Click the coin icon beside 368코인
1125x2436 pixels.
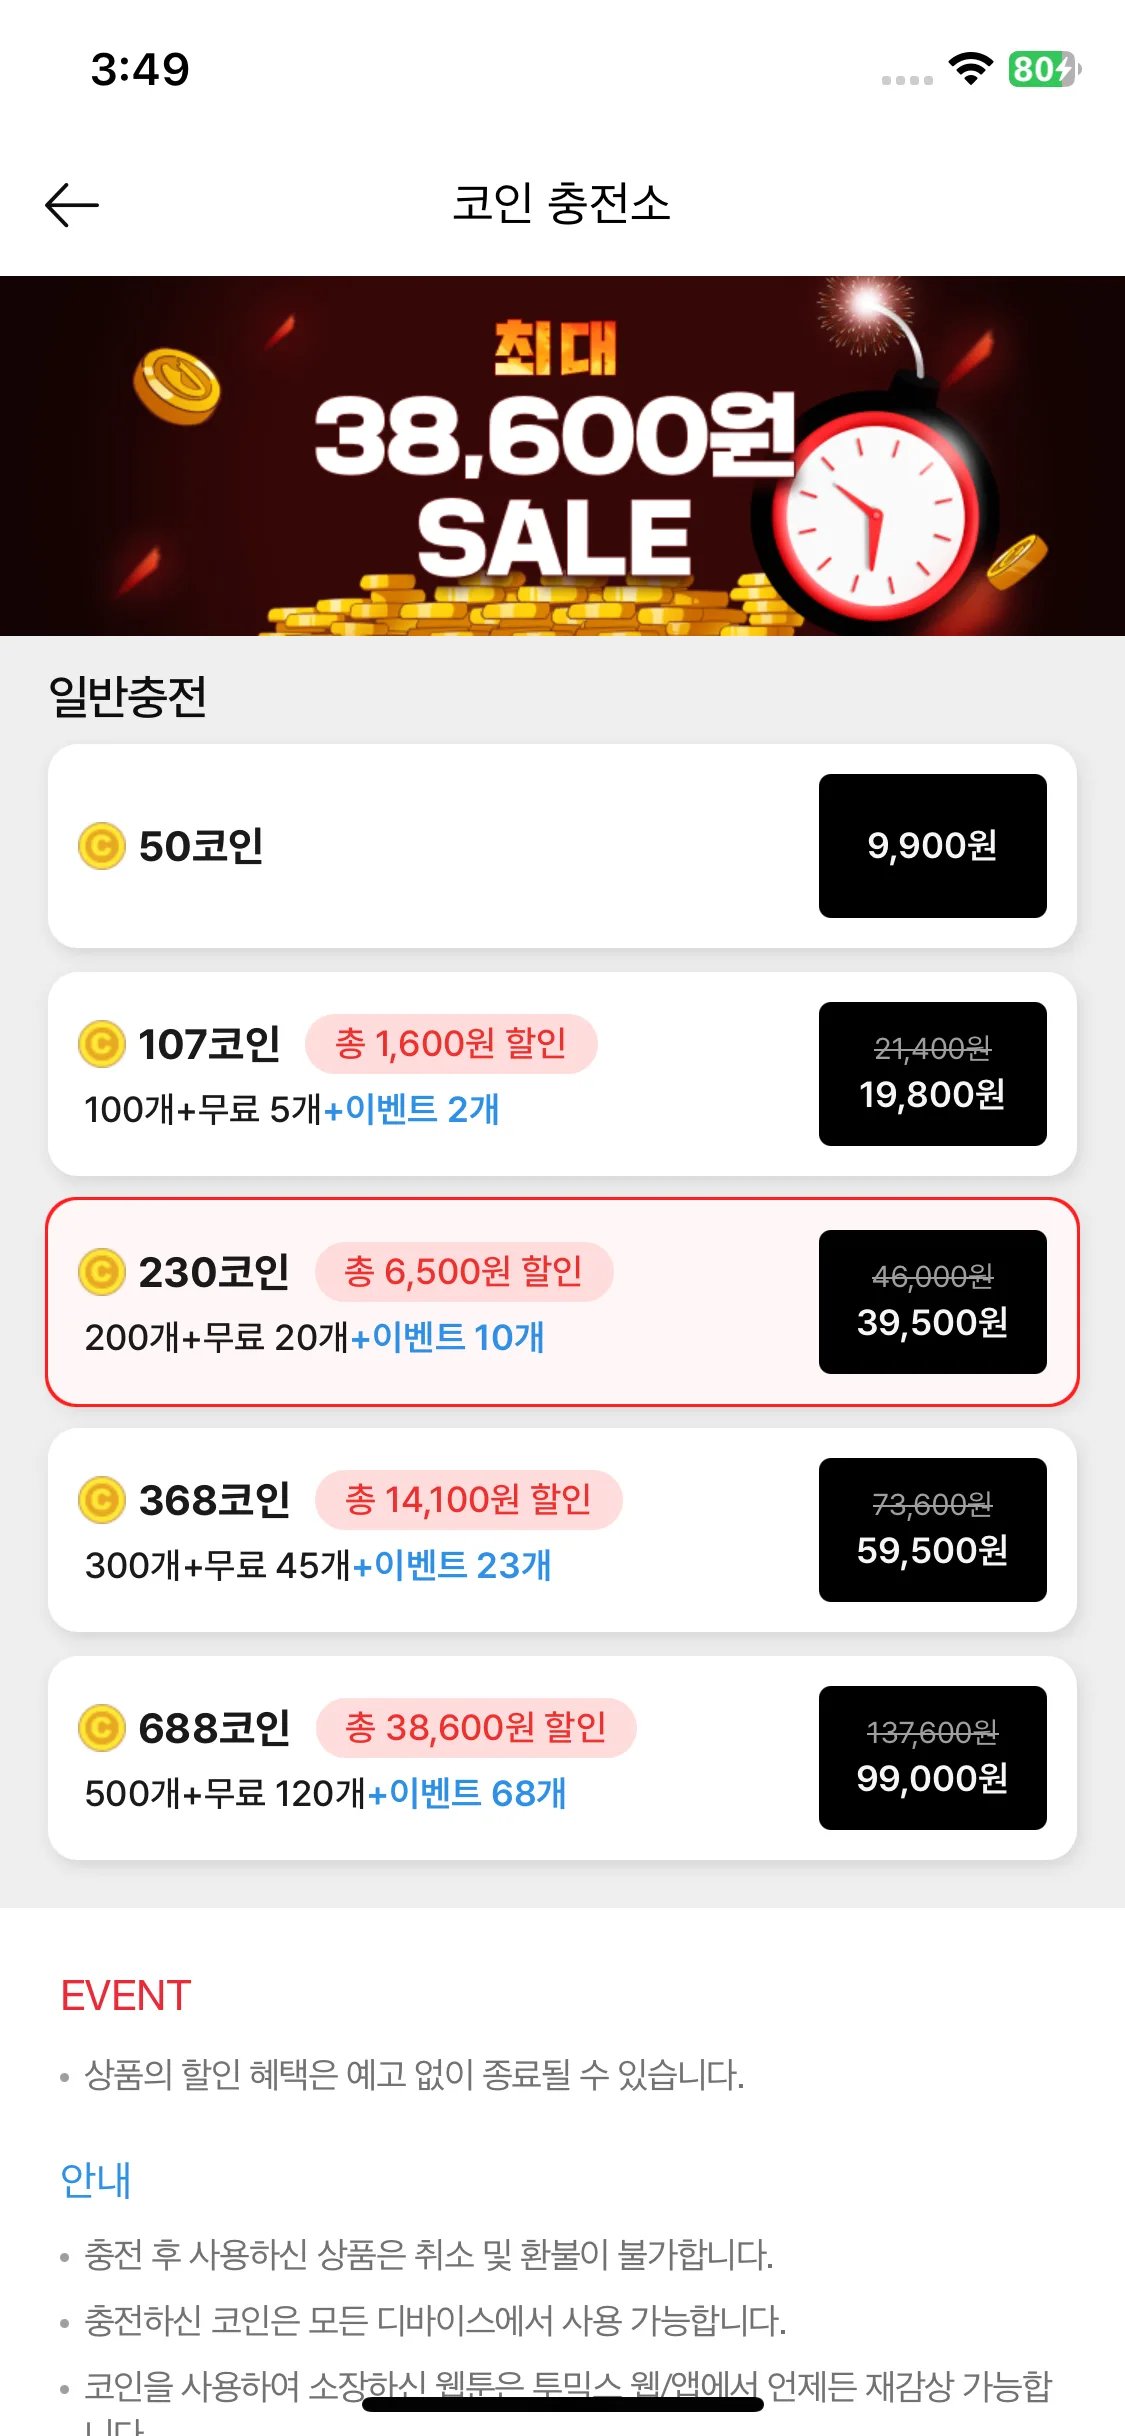102,1500
